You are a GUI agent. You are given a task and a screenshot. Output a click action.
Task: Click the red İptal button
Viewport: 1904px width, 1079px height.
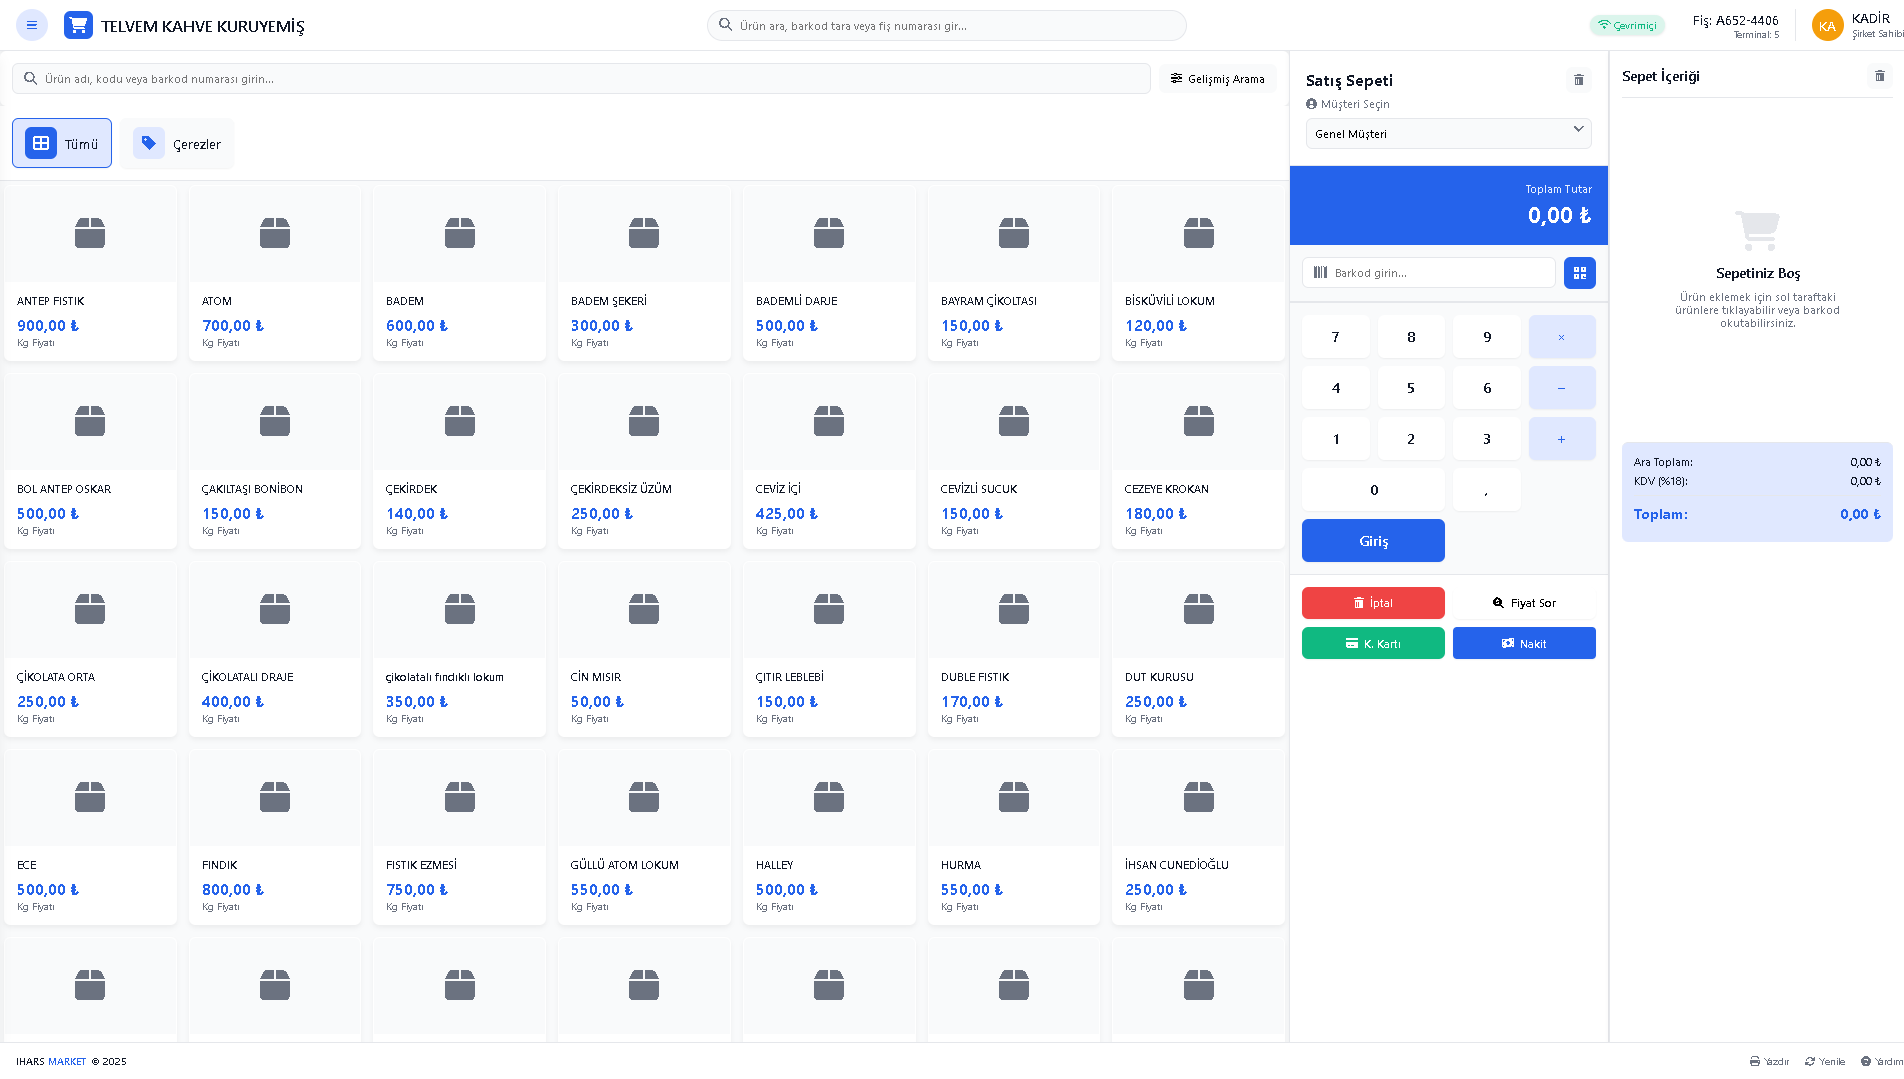click(1372, 603)
